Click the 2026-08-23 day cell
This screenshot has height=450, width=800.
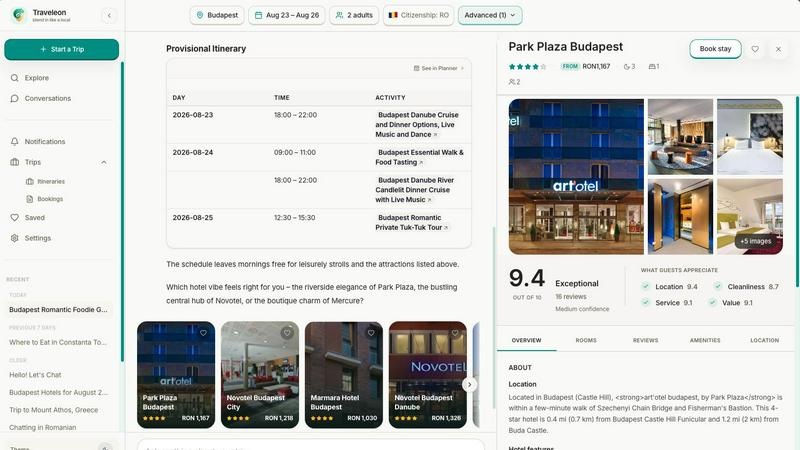point(193,115)
